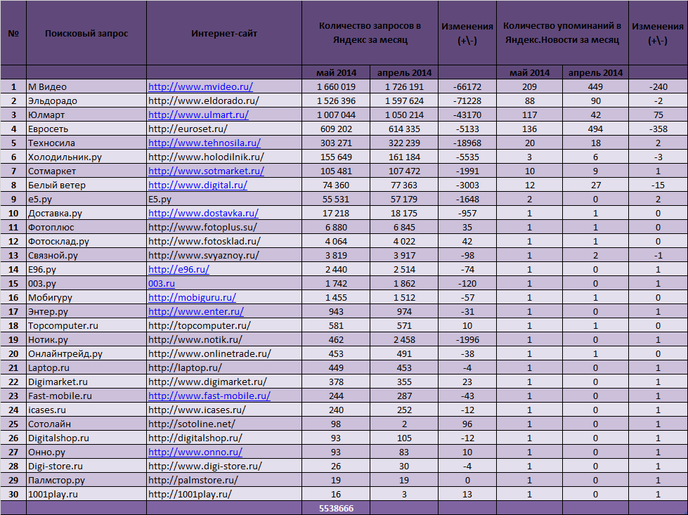Click the 'Онлайнтрейд.ру' cell

(86, 354)
